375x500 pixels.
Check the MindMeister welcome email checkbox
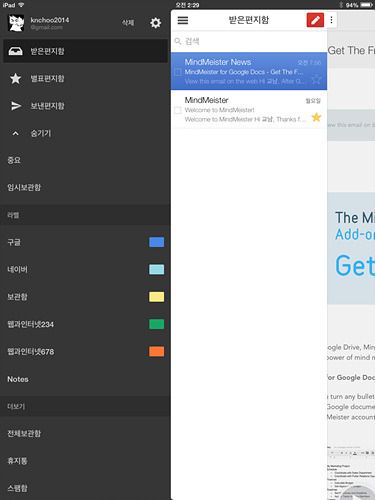click(x=178, y=110)
